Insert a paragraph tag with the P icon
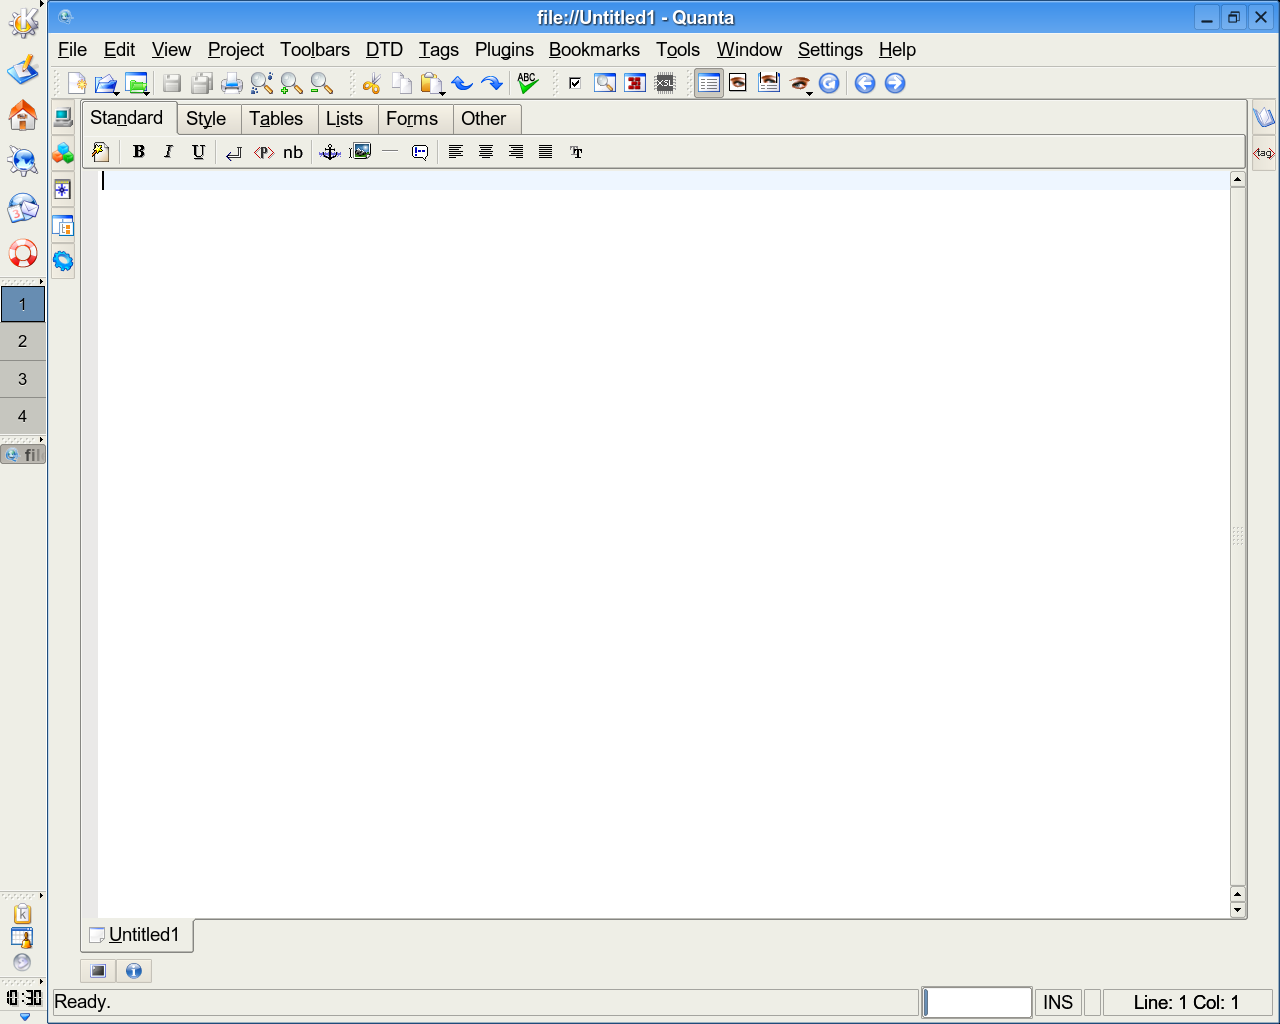The height and width of the screenshot is (1024, 1280). [x=263, y=152]
